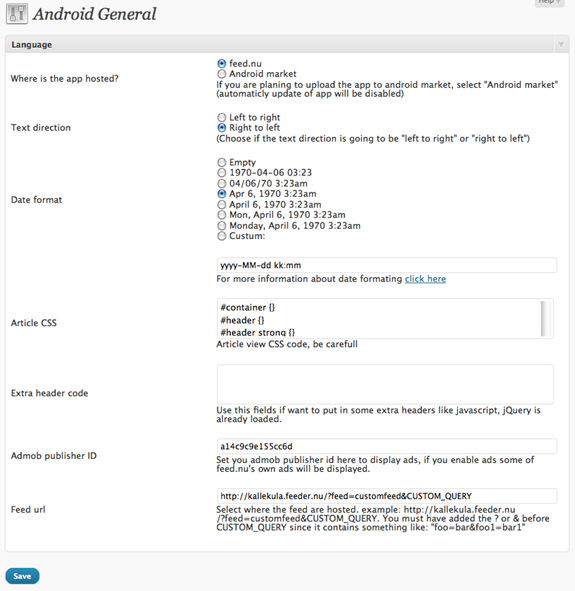Select feed.nu hosting option
The image size is (575, 591).
pos(222,63)
